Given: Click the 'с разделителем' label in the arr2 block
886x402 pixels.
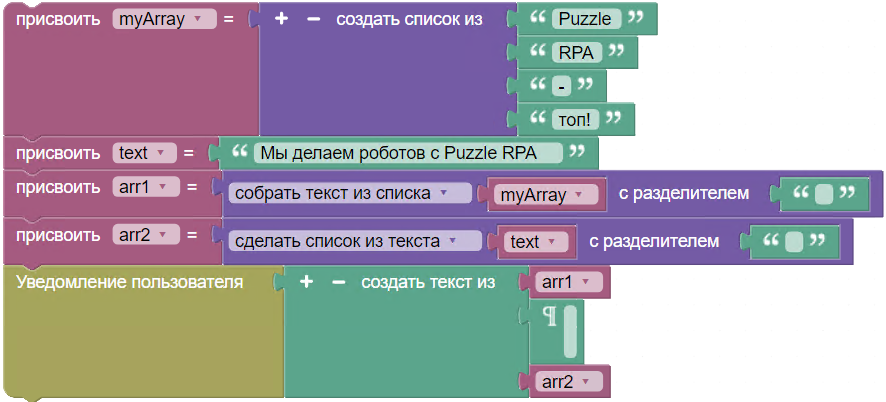Looking at the screenshot, I should [x=654, y=241].
